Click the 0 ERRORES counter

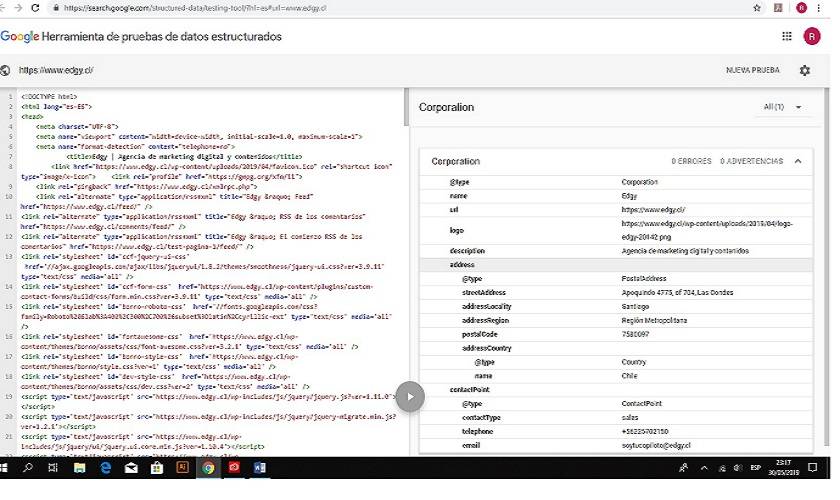tap(692, 161)
